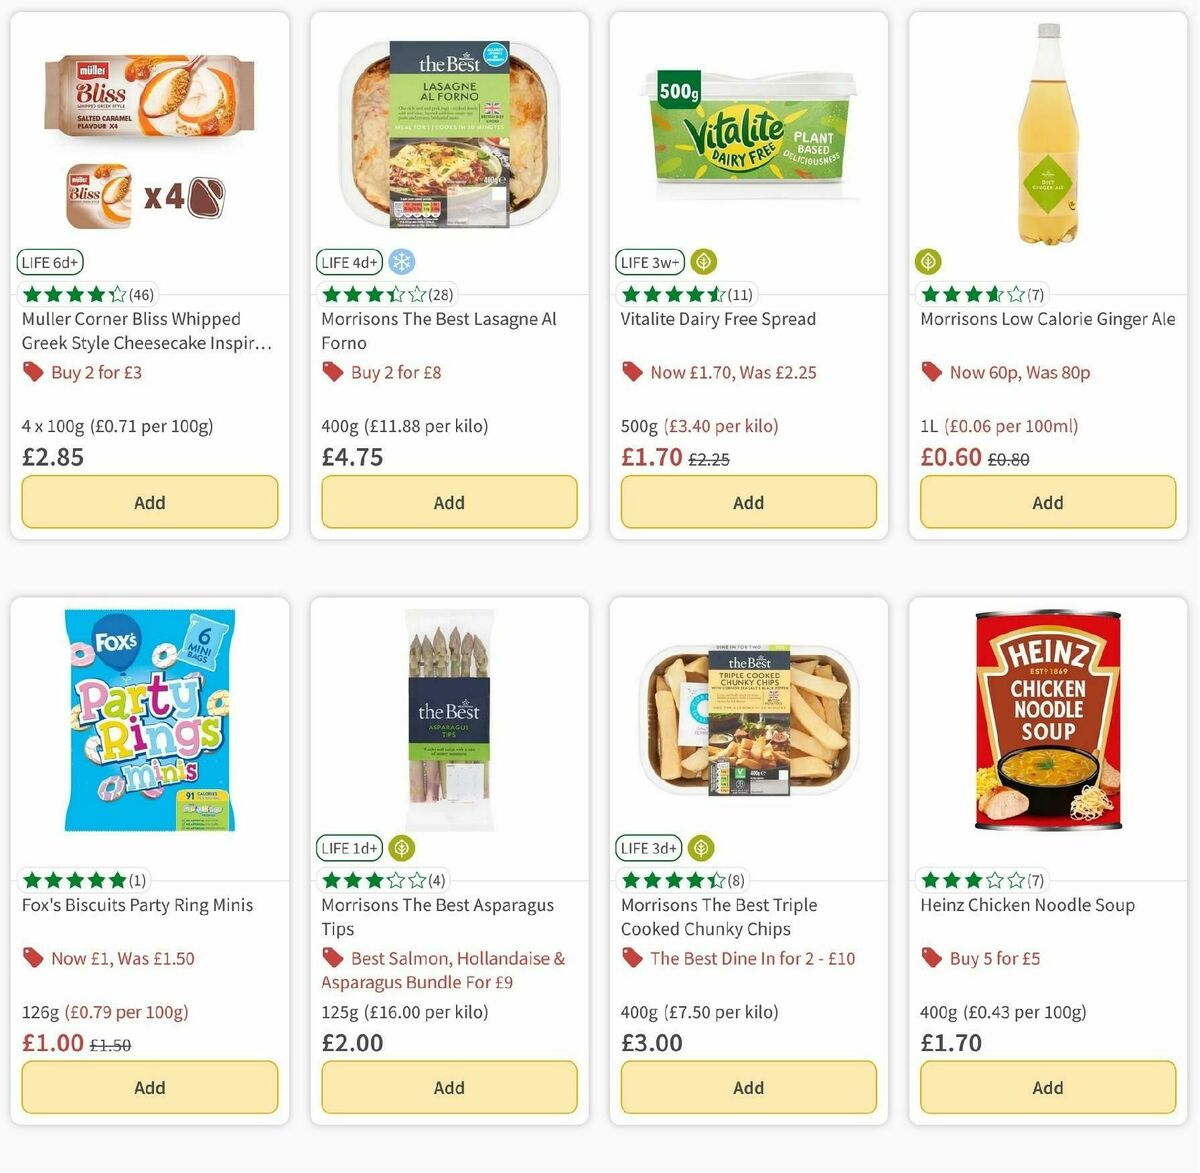The width and height of the screenshot is (1200, 1173).
Task: Click the snowflake frozen icon on Lasagne Al Forno
Action: click(x=399, y=261)
